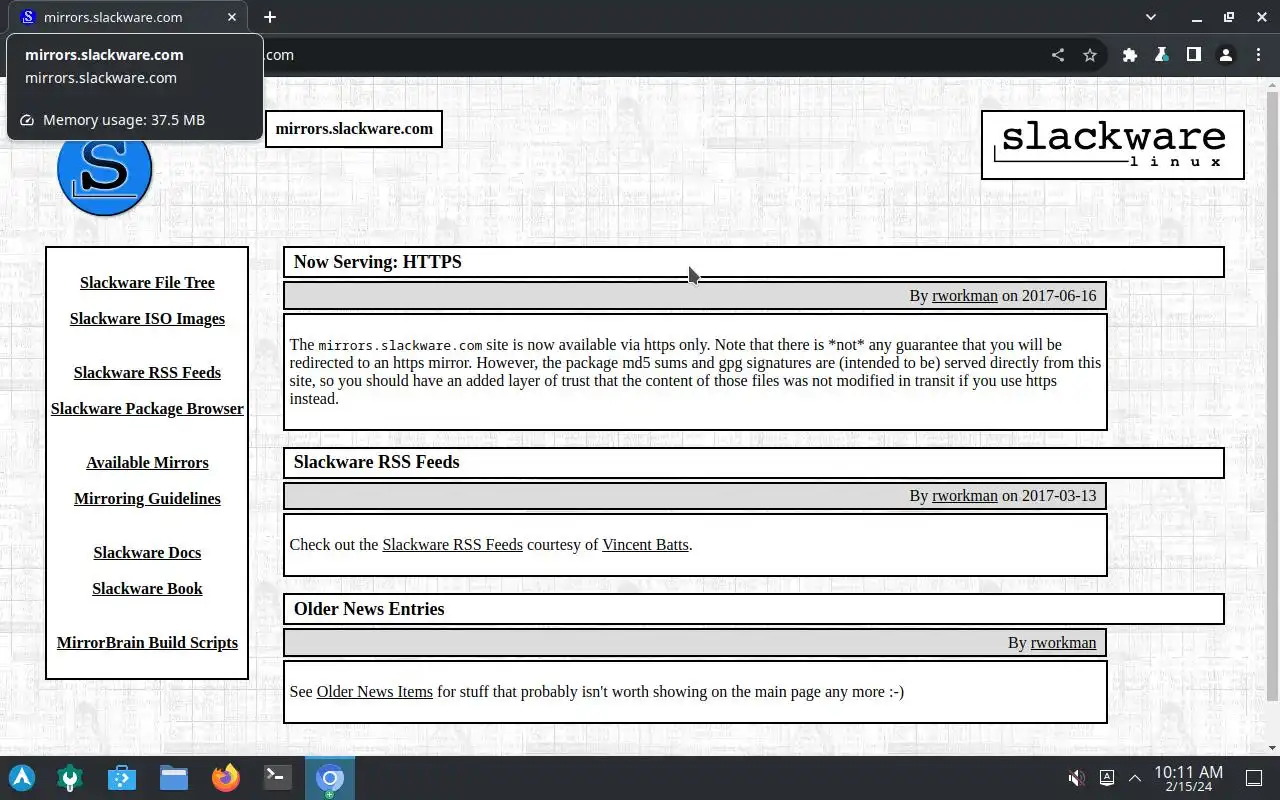Screen dimensions: 1280x800
Task: Open the Arch application launcher
Action: click(22, 778)
